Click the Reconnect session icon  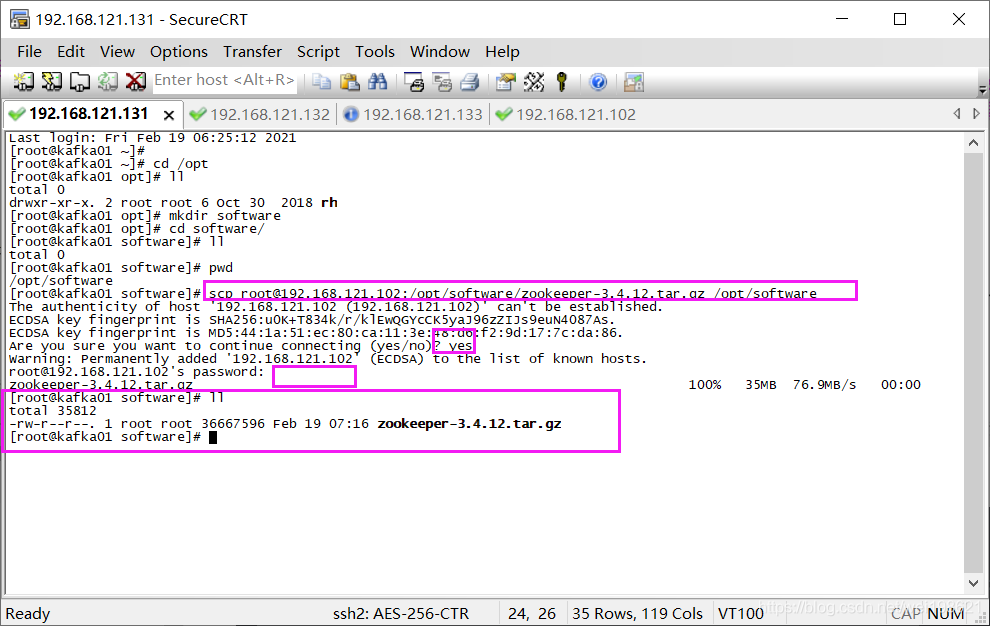pos(107,81)
